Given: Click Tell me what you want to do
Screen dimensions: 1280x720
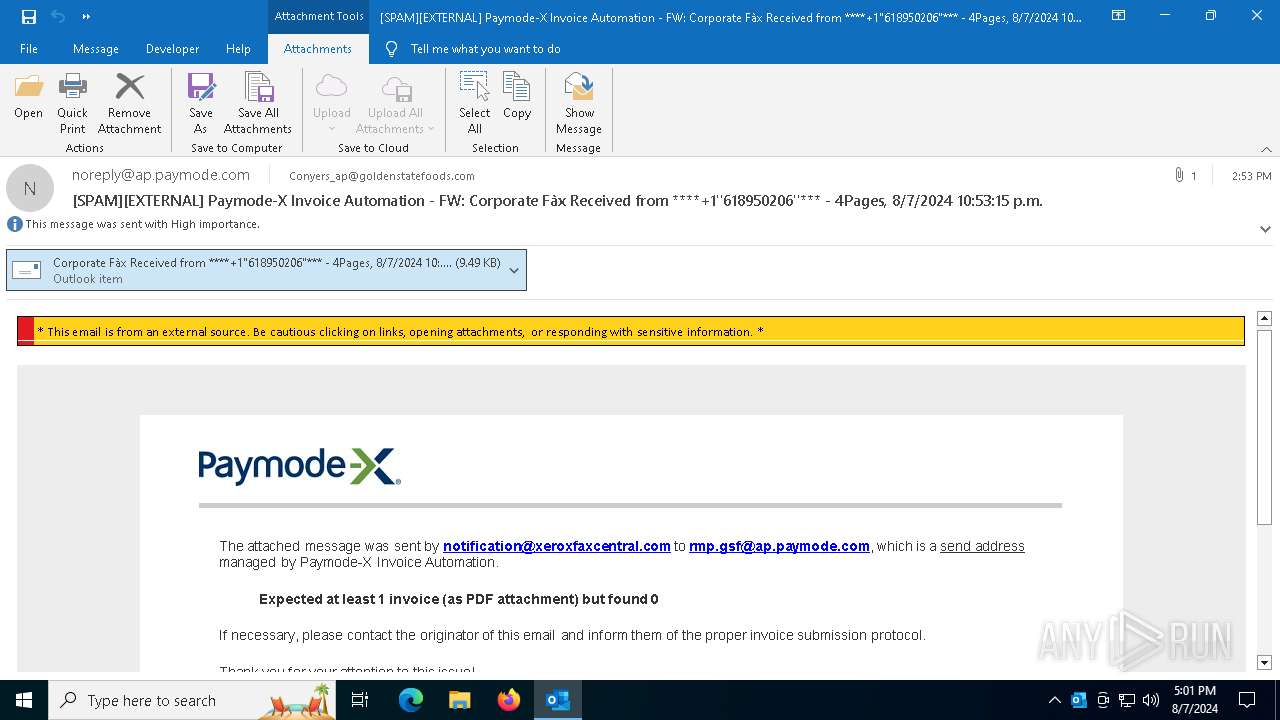Looking at the screenshot, I should (x=473, y=49).
